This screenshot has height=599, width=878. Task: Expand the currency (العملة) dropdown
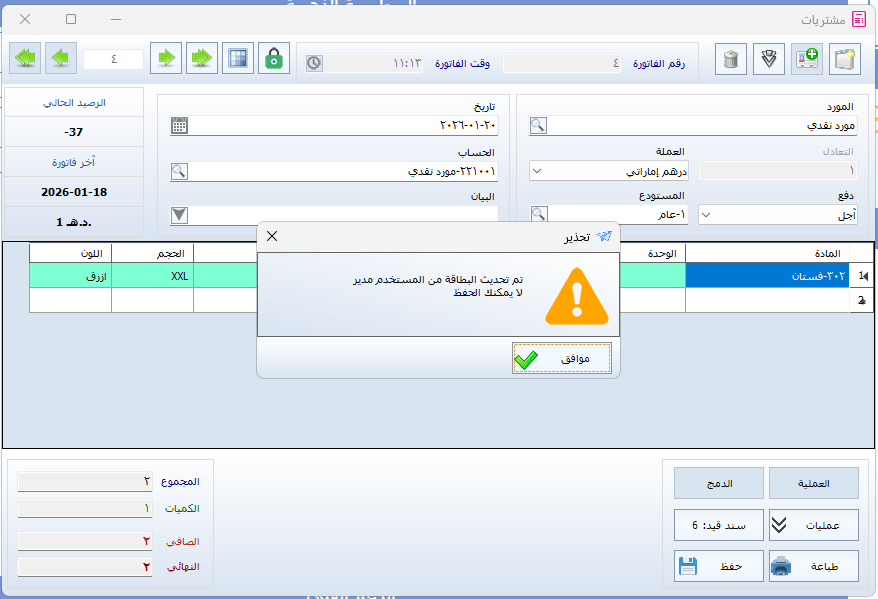pos(538,171)
